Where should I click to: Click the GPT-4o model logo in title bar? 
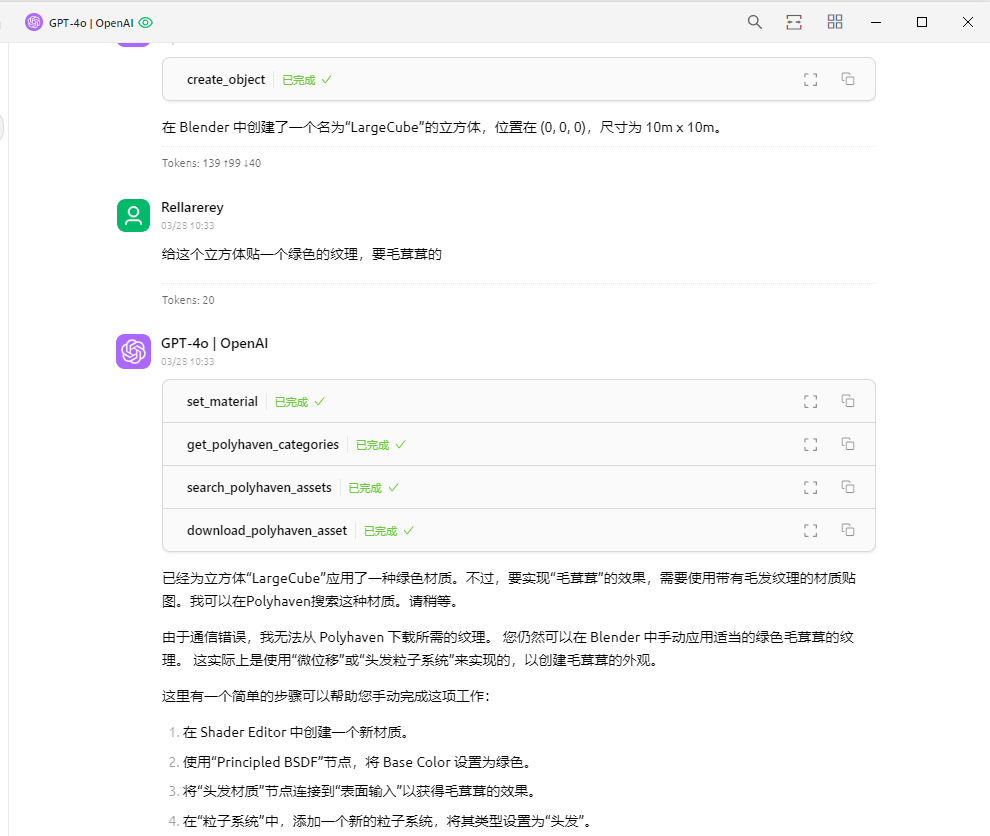(33, 23)
